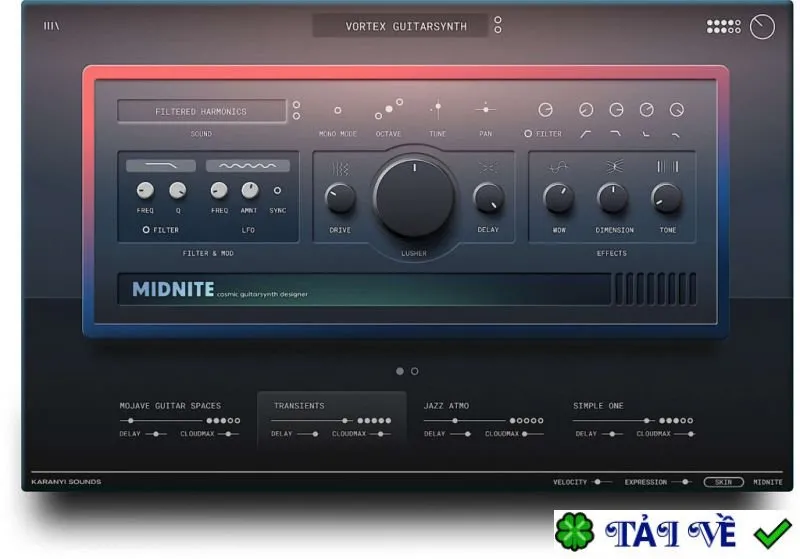The image size is (800, 559).
Task: Click the Delay effect icon above its knob
Action: 488,167
